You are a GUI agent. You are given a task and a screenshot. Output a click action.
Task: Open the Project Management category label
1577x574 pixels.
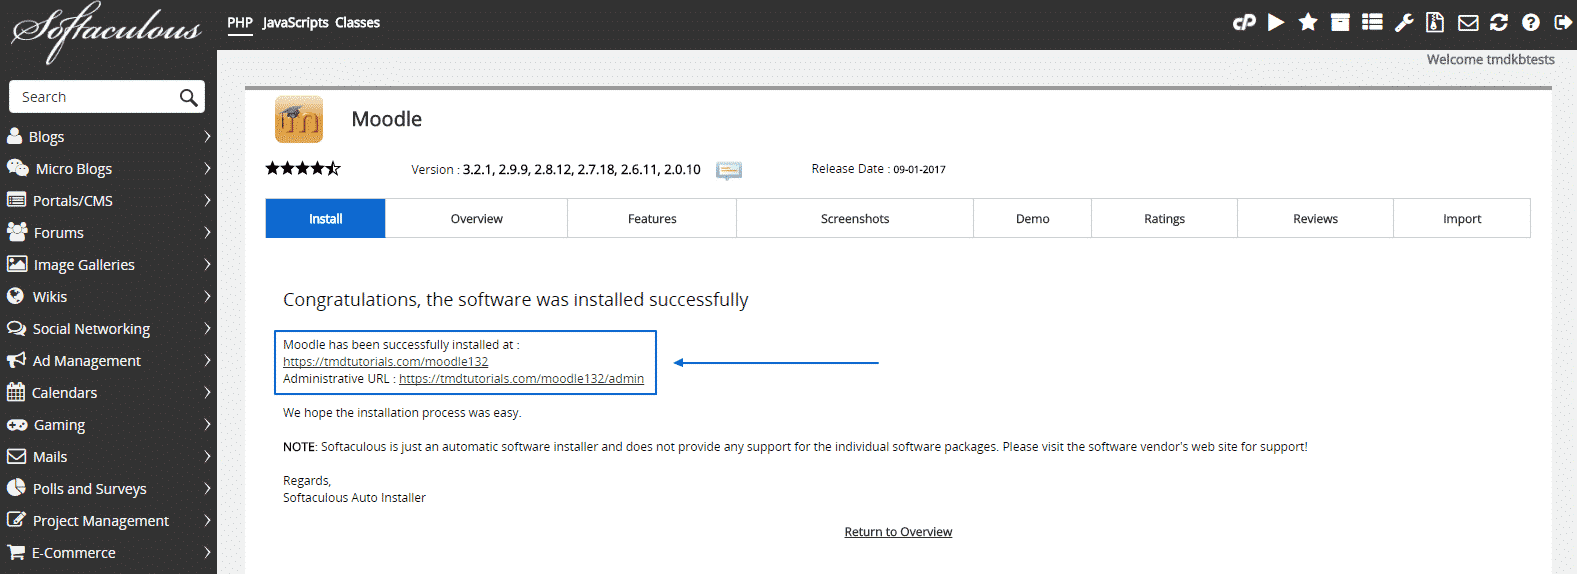coord(101,520)
